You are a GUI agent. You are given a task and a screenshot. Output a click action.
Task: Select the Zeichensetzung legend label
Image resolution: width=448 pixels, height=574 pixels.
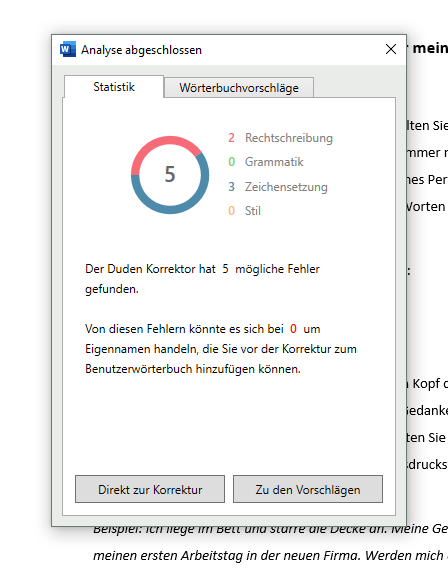[x=286, y=187]
